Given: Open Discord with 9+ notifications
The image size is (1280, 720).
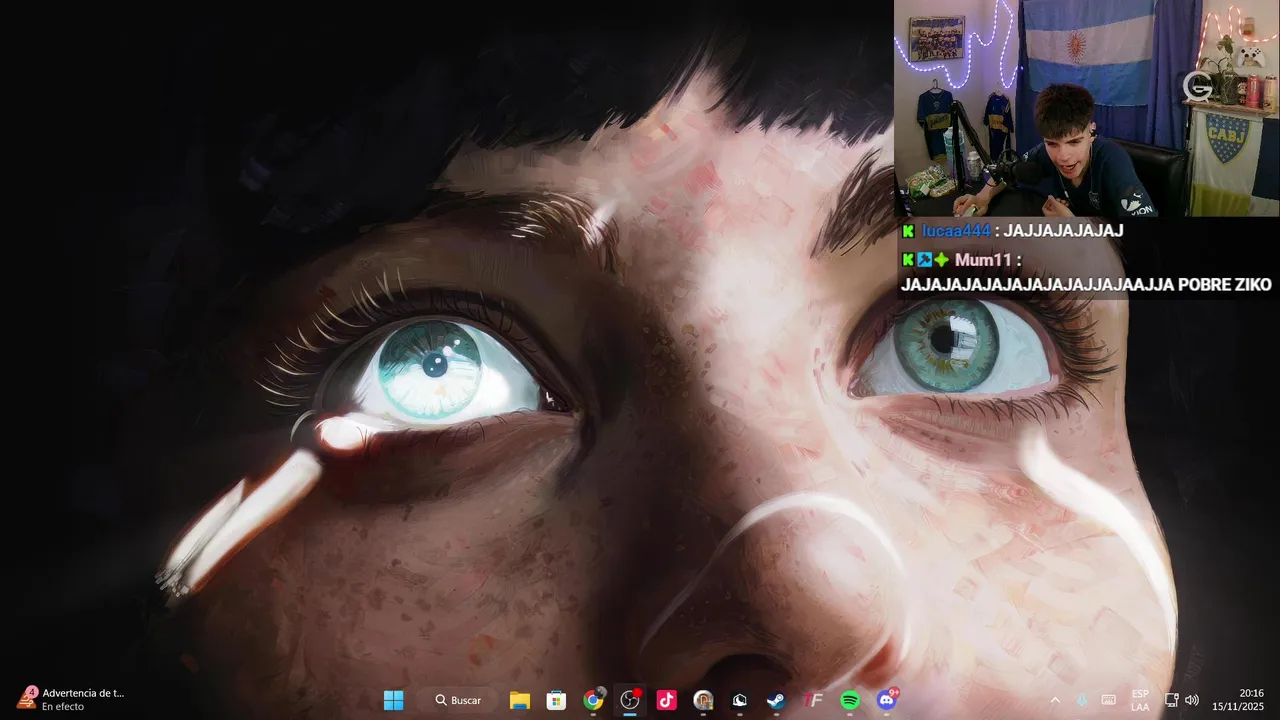Looking at the screenshot, I should point(887,700).
